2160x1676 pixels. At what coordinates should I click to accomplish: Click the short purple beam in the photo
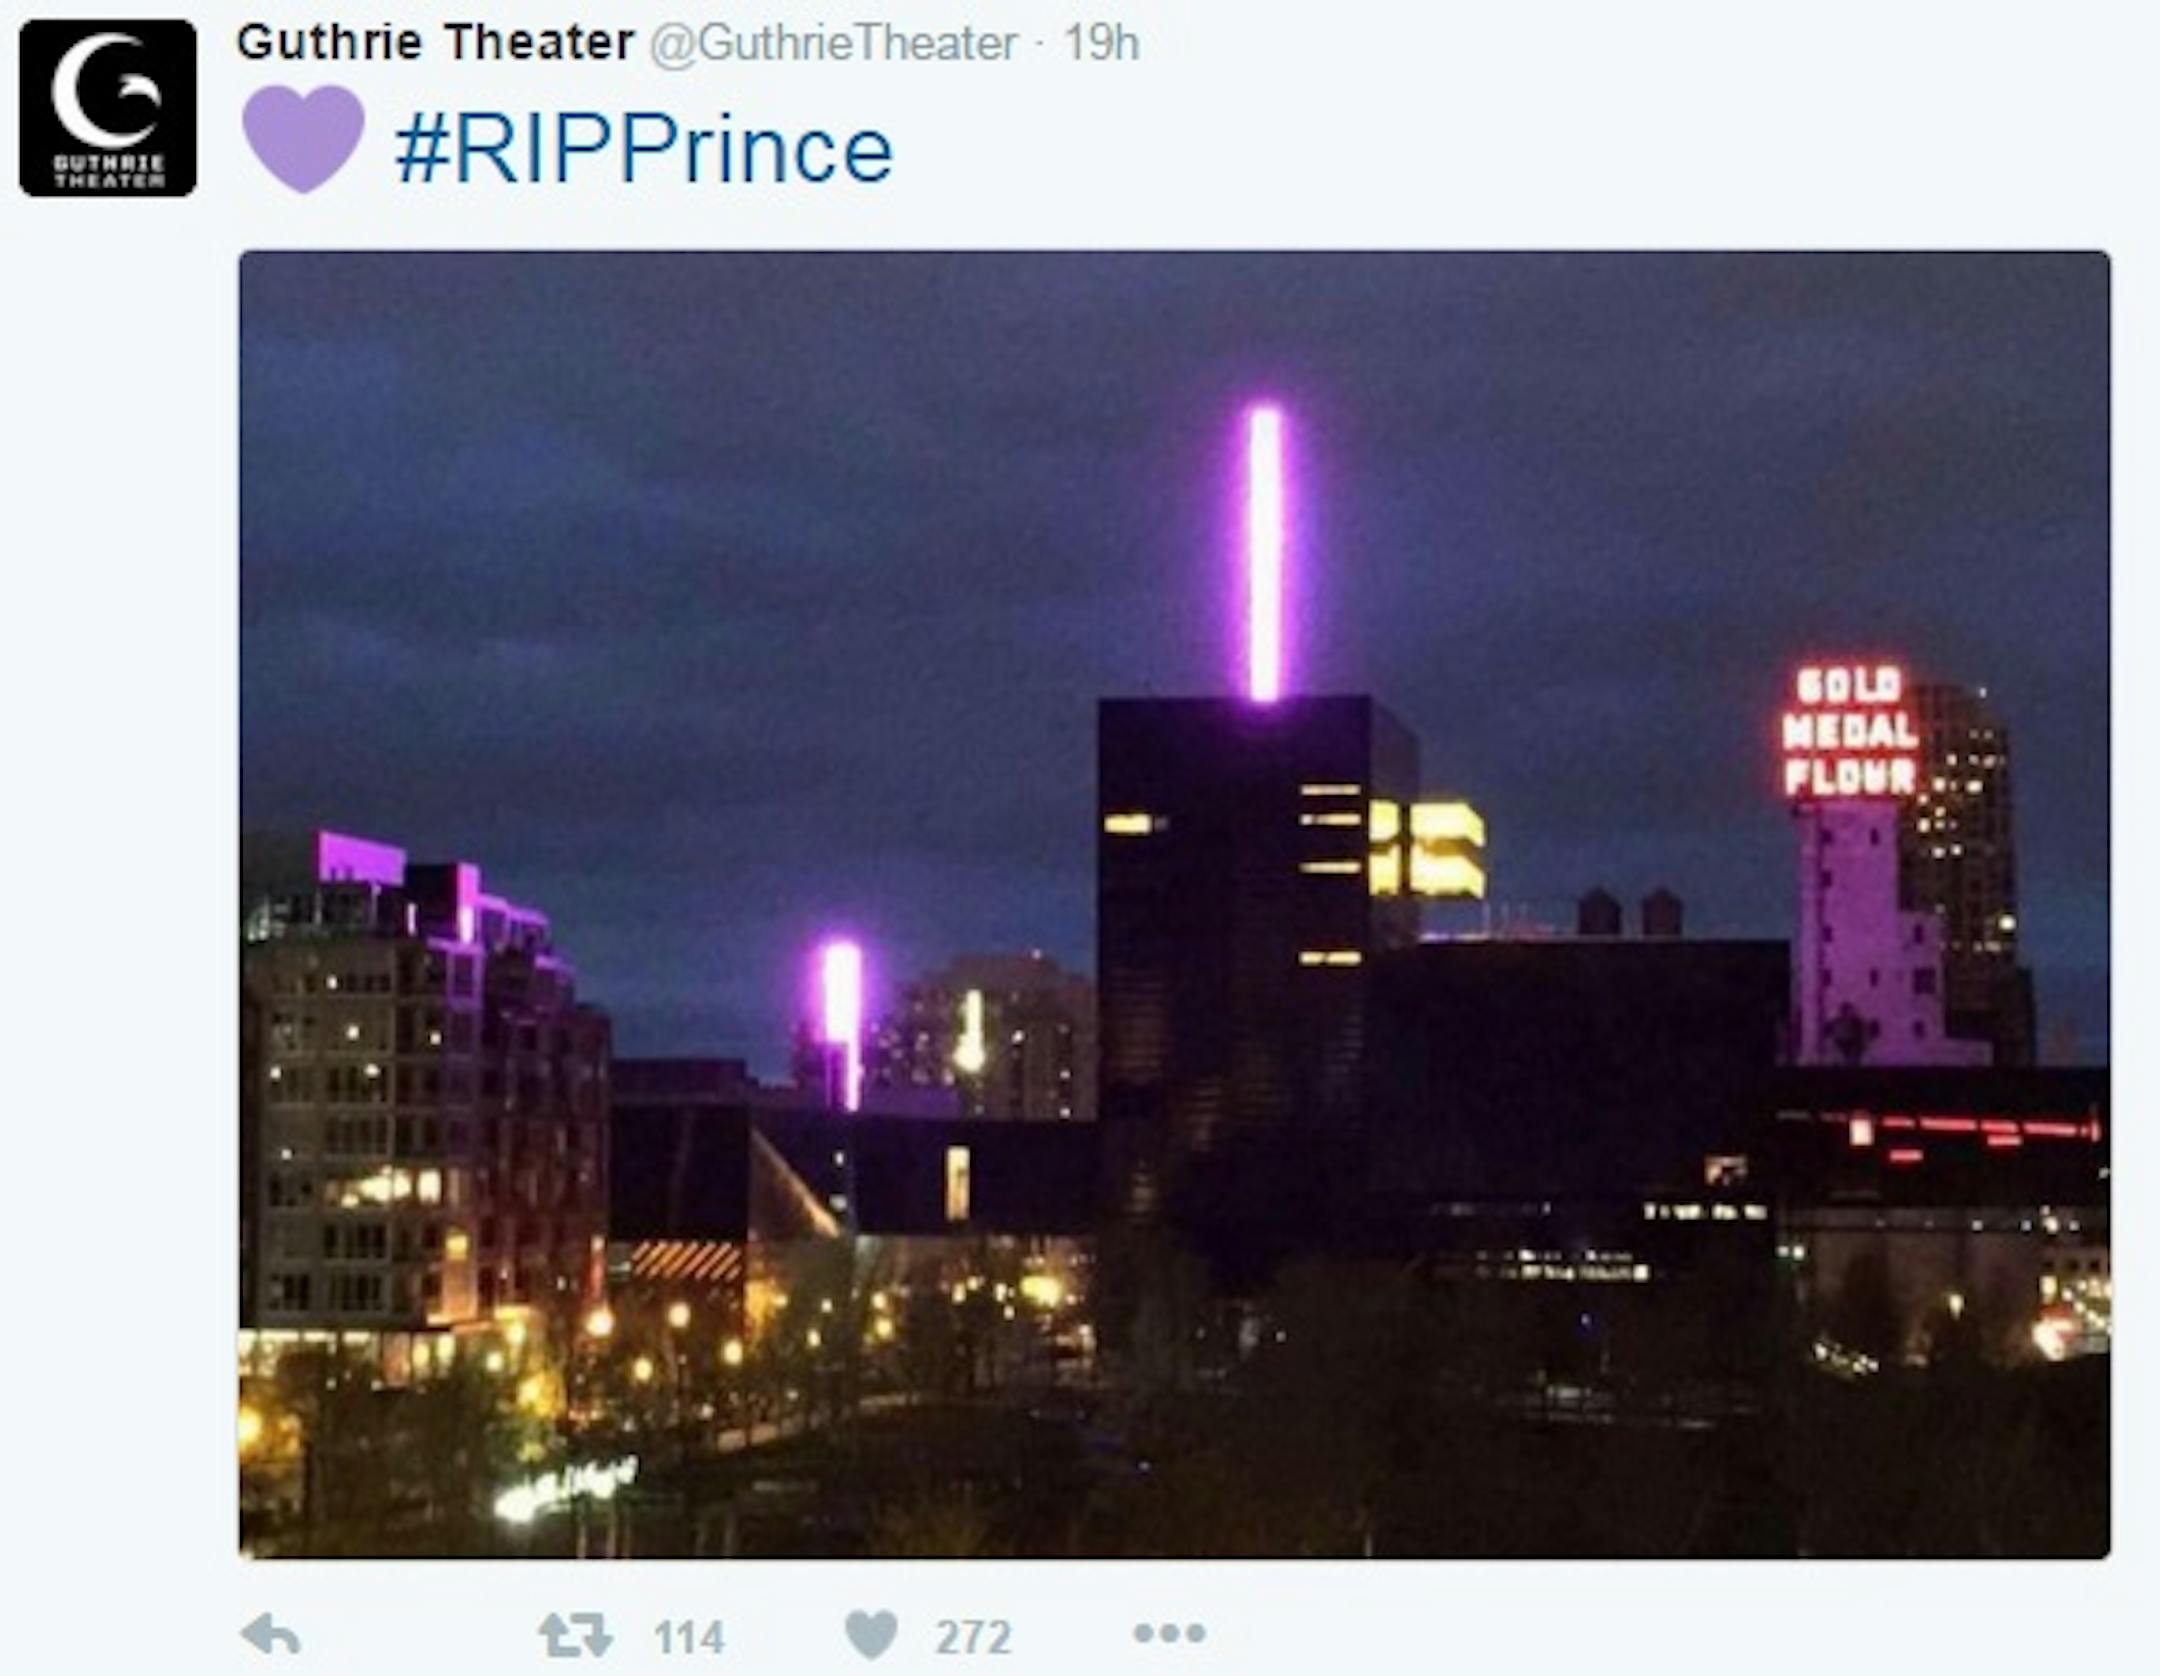pyautogui.click(x=842, y=1020)
